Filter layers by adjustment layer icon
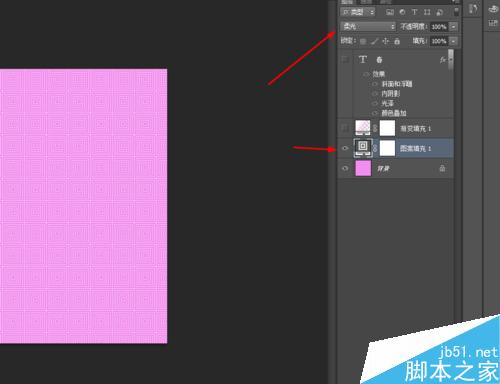This screenshot has height=384, width=500. pos(402,12)
